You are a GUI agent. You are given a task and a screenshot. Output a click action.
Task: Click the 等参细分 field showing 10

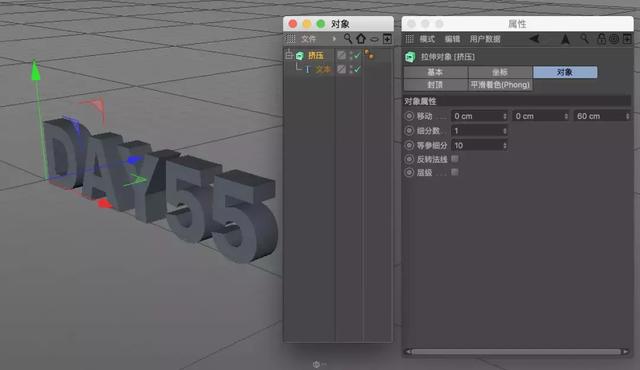click(x=480, y=145)
